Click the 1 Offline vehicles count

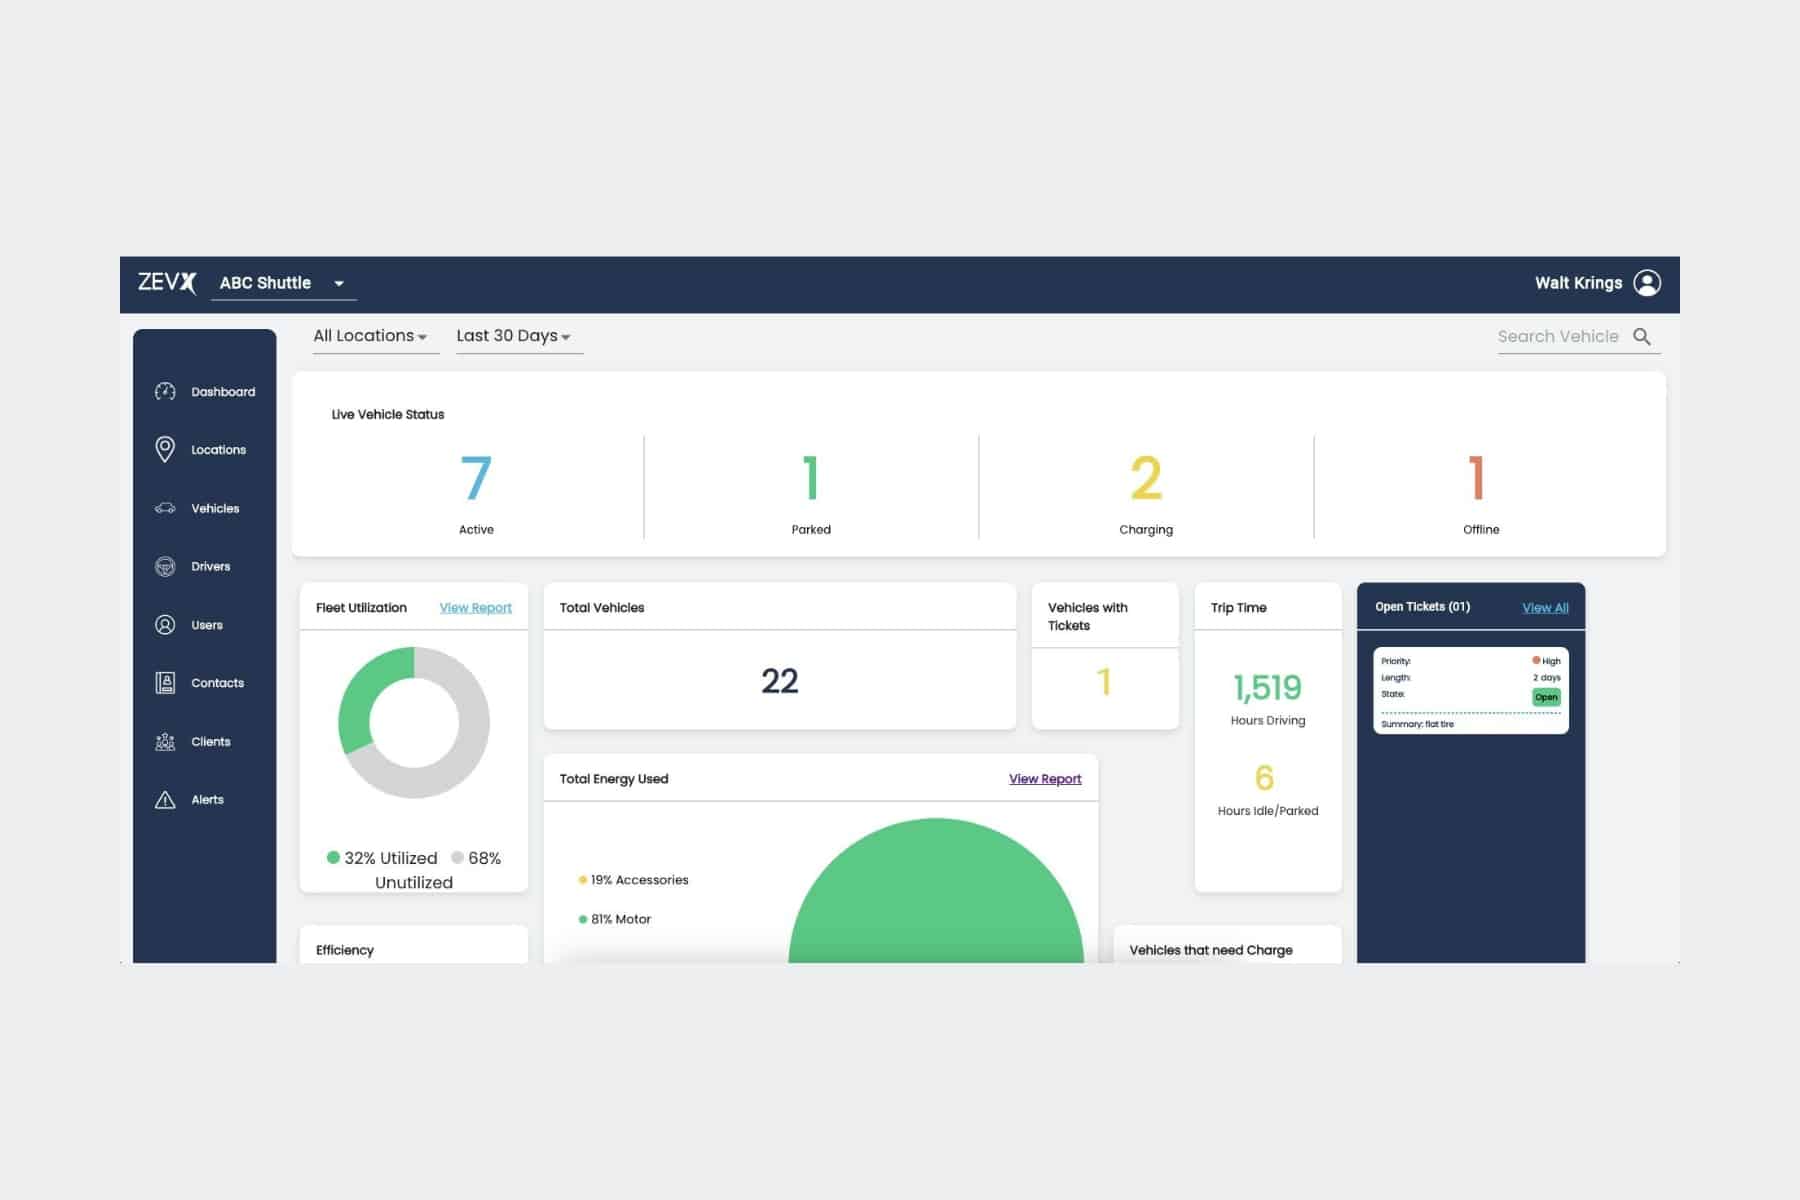click(x=1477, y=478)
